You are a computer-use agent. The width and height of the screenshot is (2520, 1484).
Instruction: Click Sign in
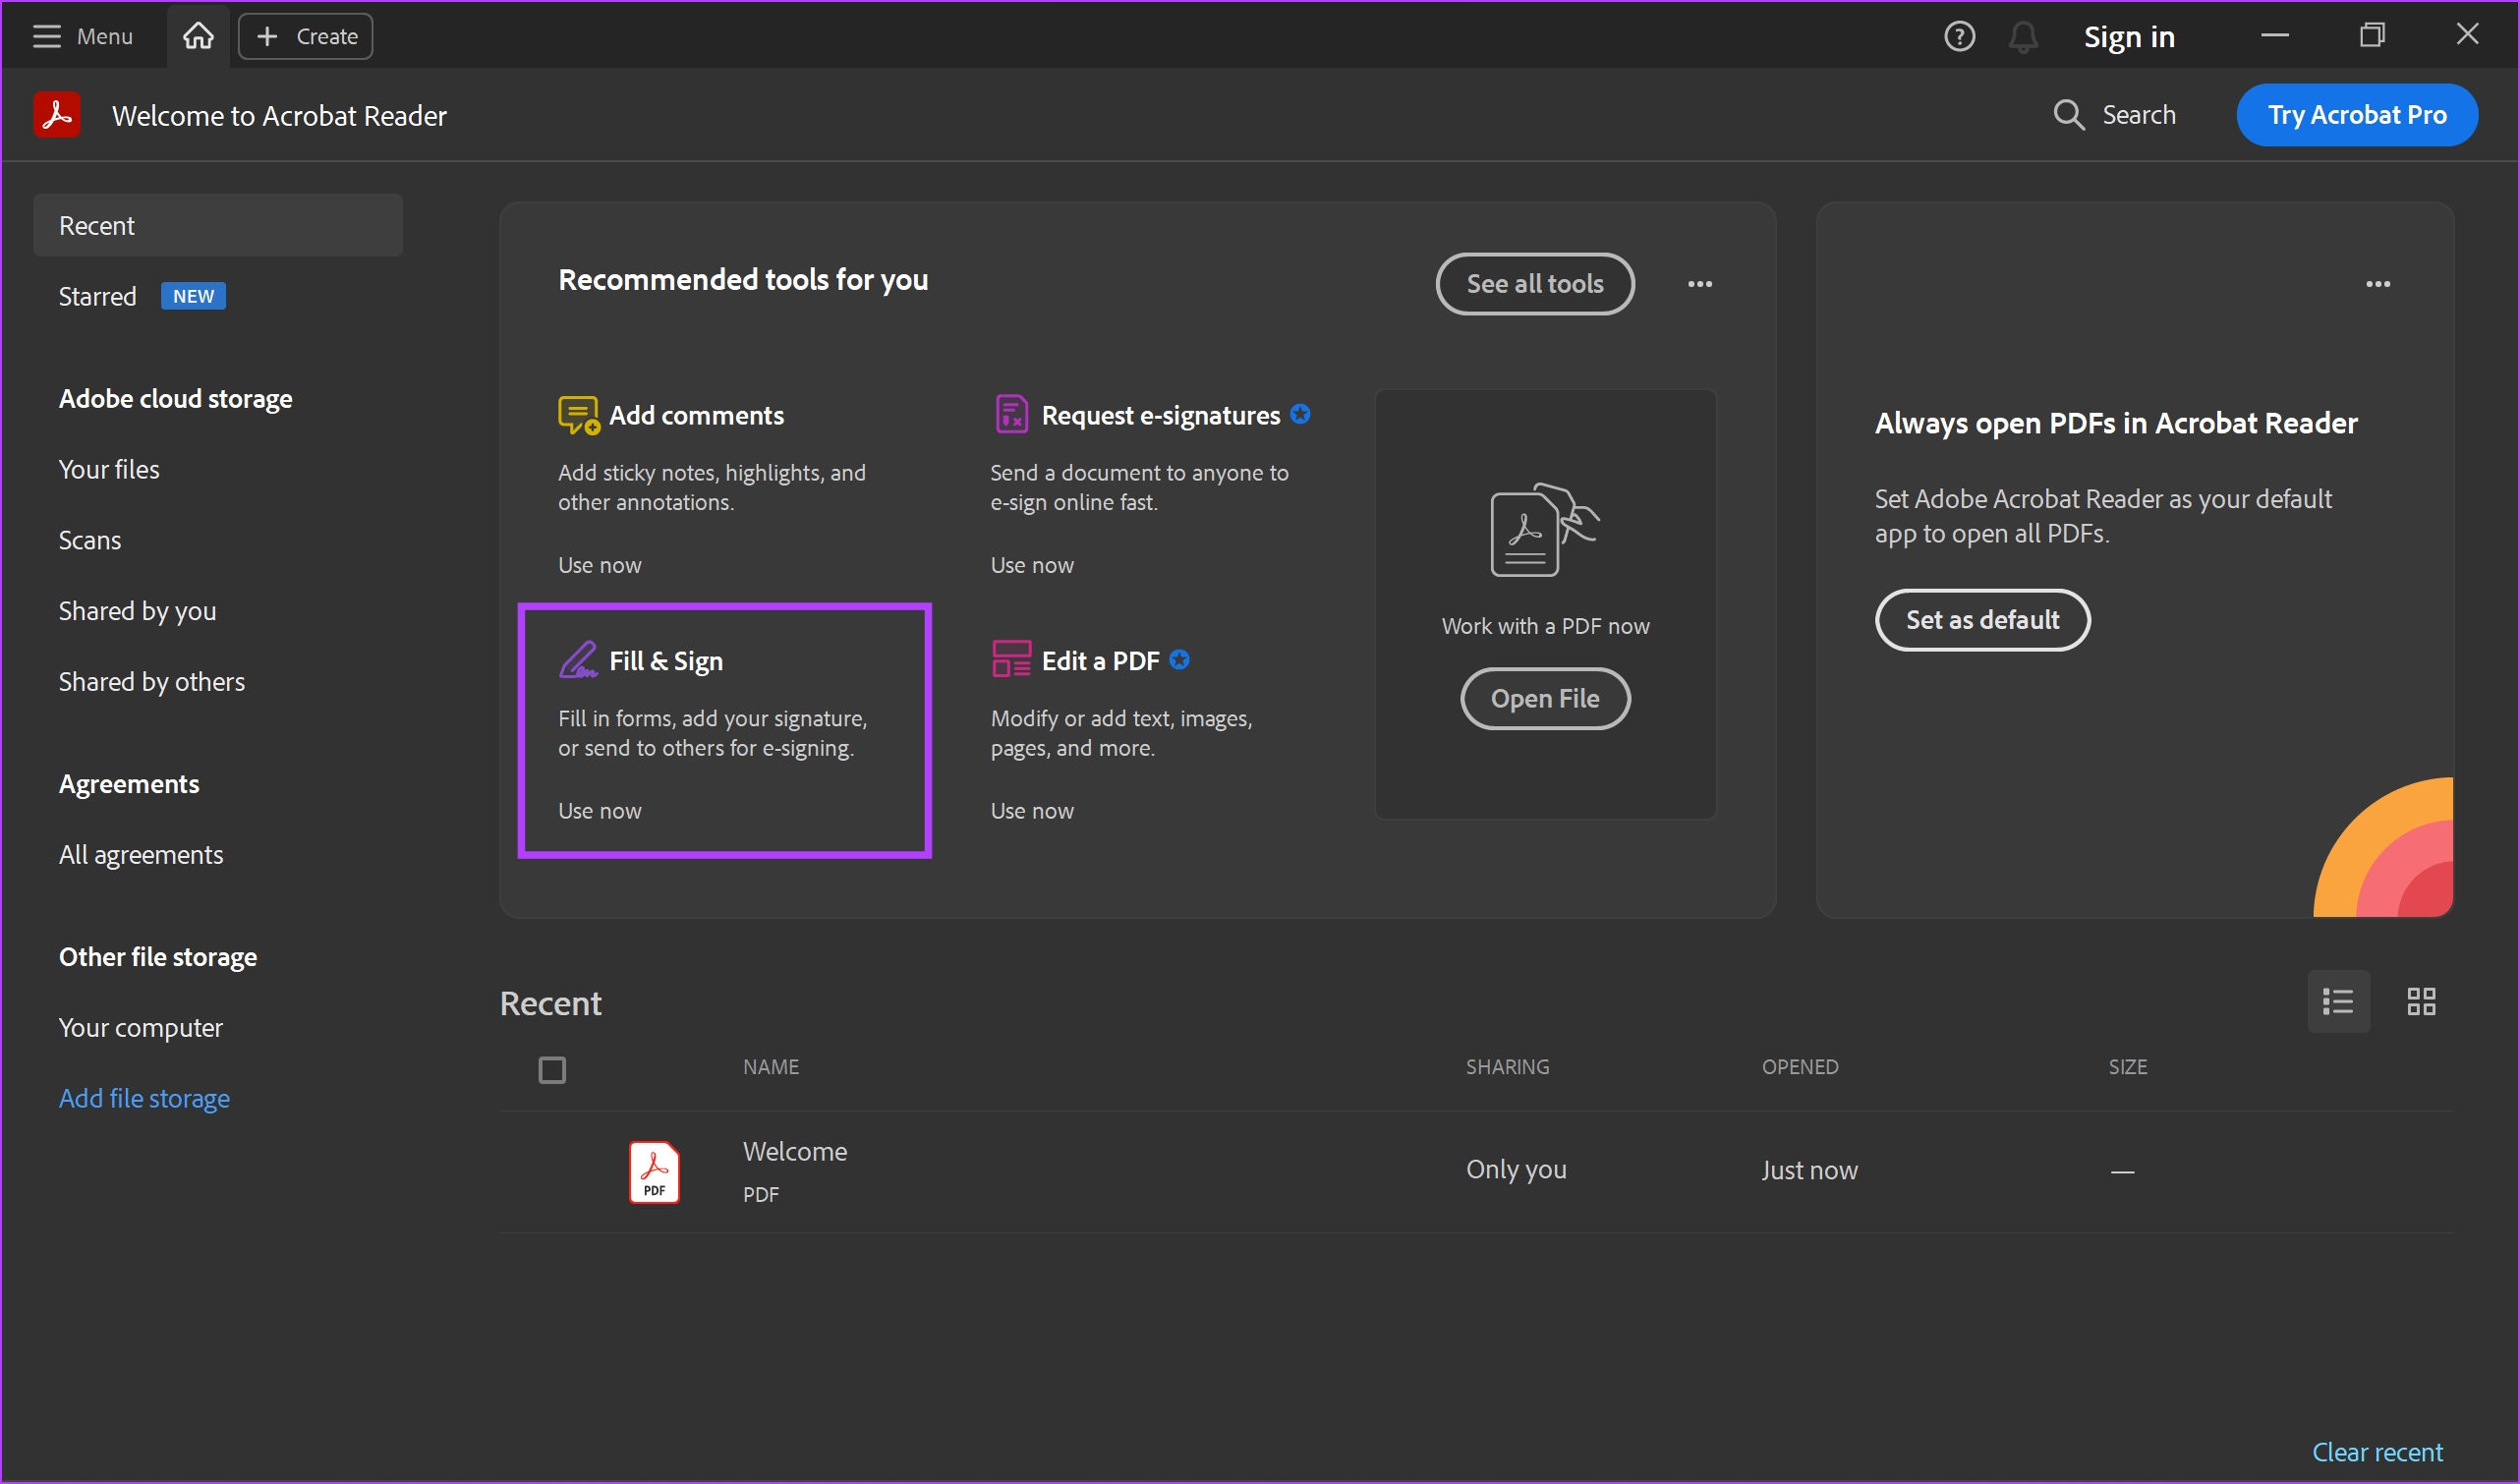pyautogui.click(x=2129, y=37)
